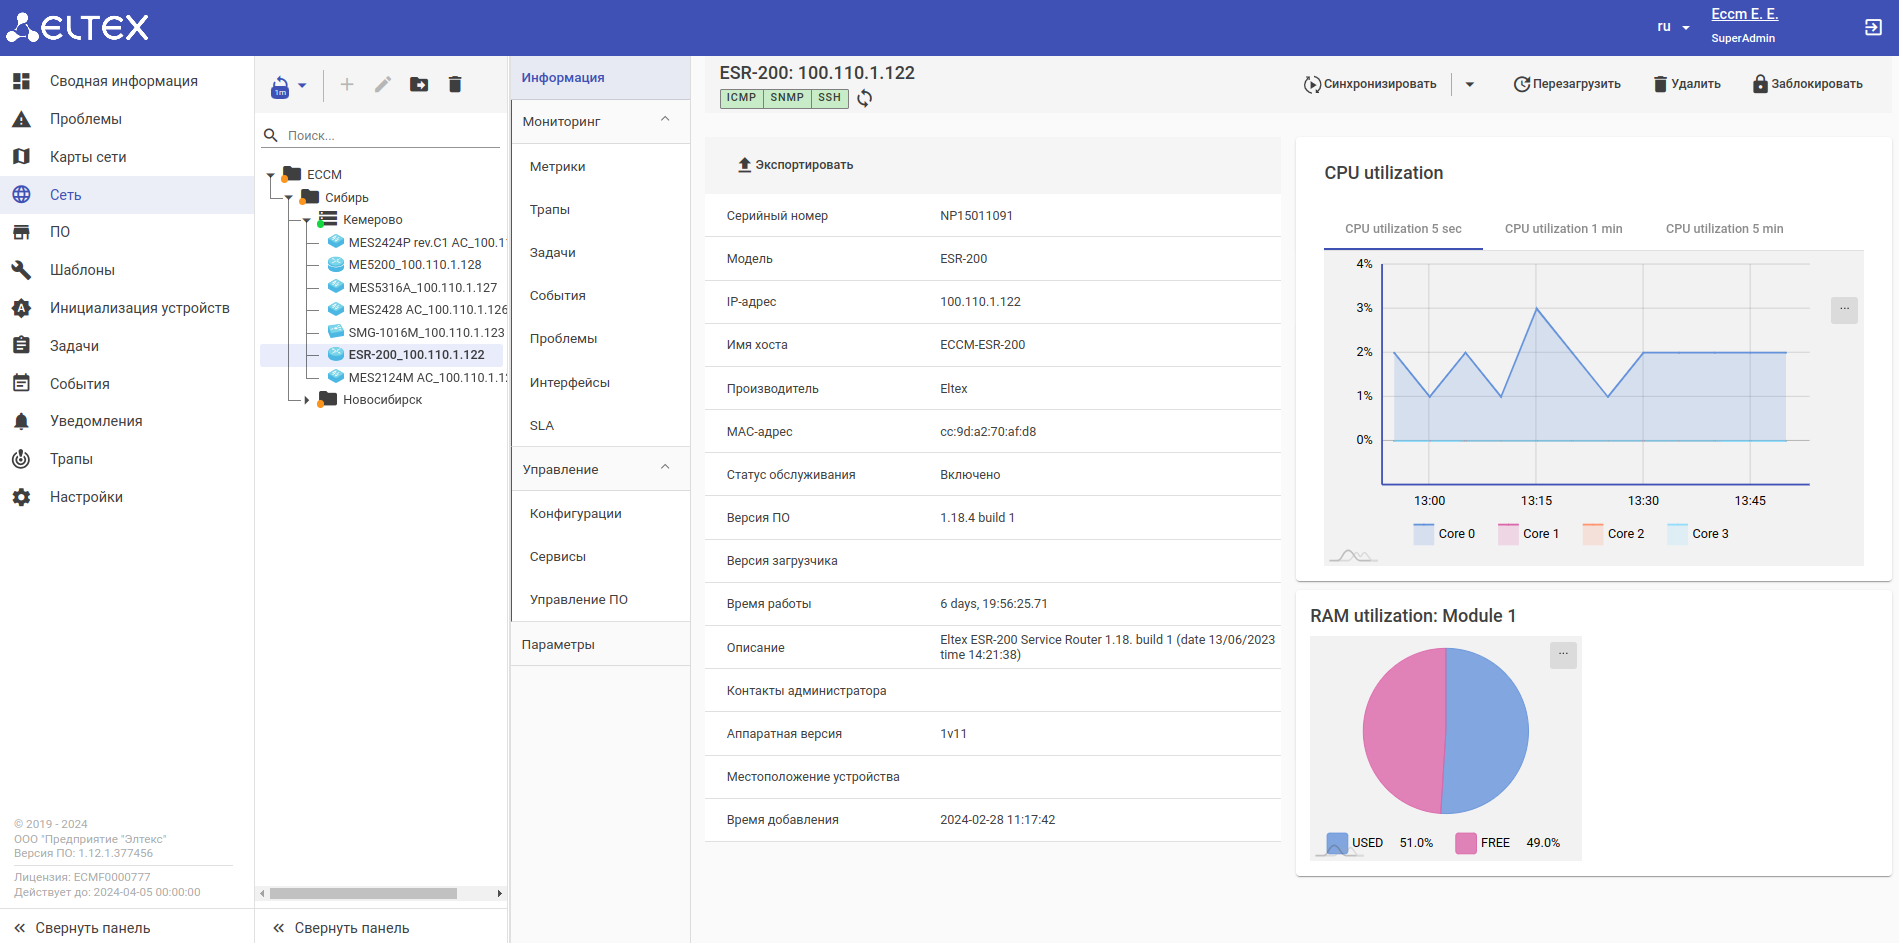Click the Проблемы warning triangle icon

(x=21, y=119)
